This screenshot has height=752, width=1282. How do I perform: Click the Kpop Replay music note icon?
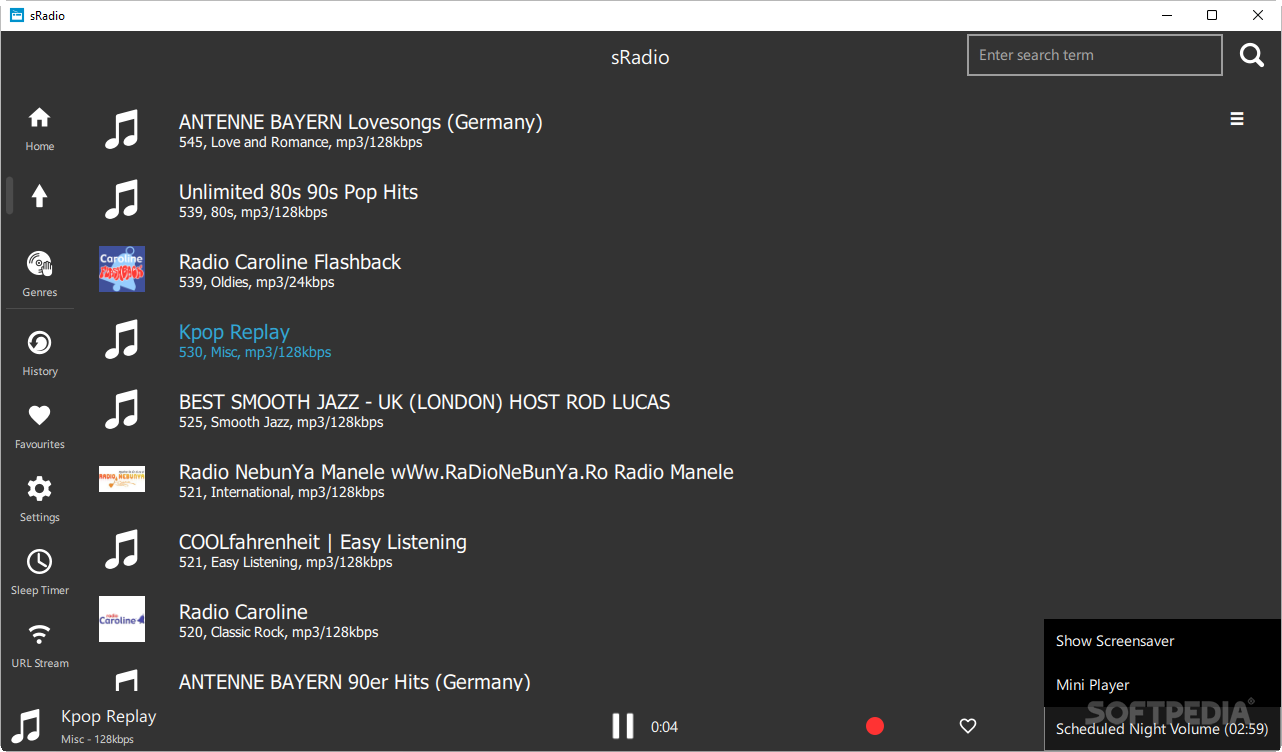coord(122,339)
